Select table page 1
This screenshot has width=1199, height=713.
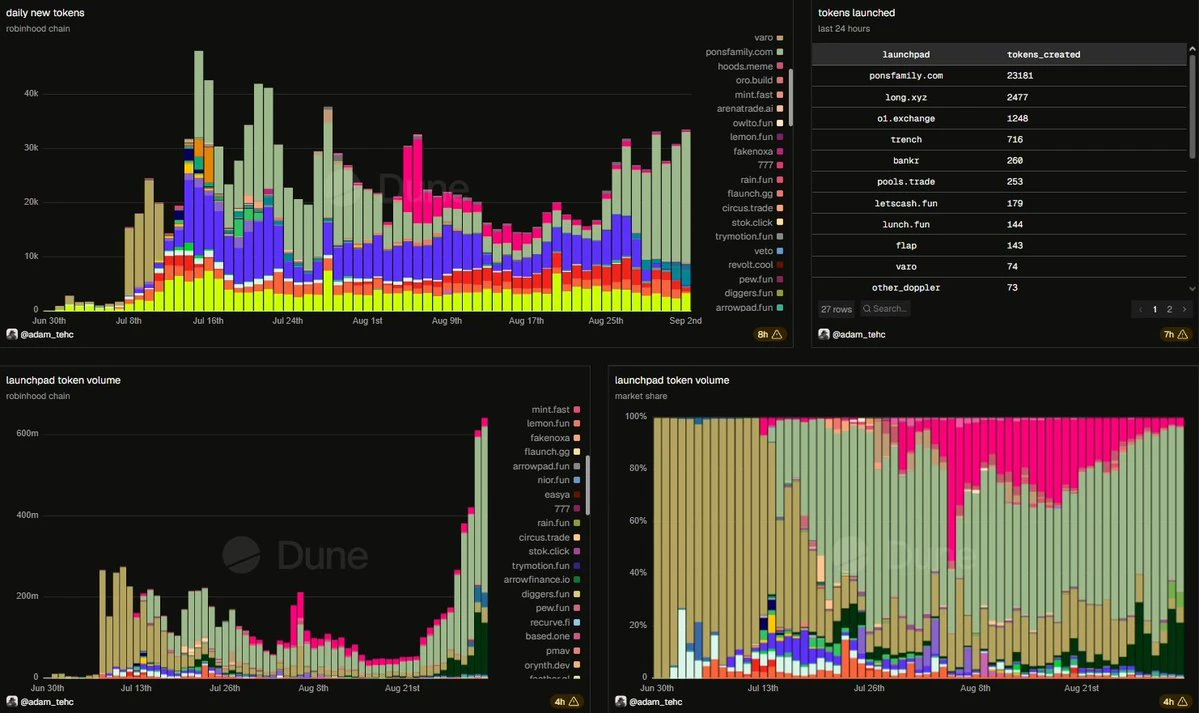point(1155,309)
